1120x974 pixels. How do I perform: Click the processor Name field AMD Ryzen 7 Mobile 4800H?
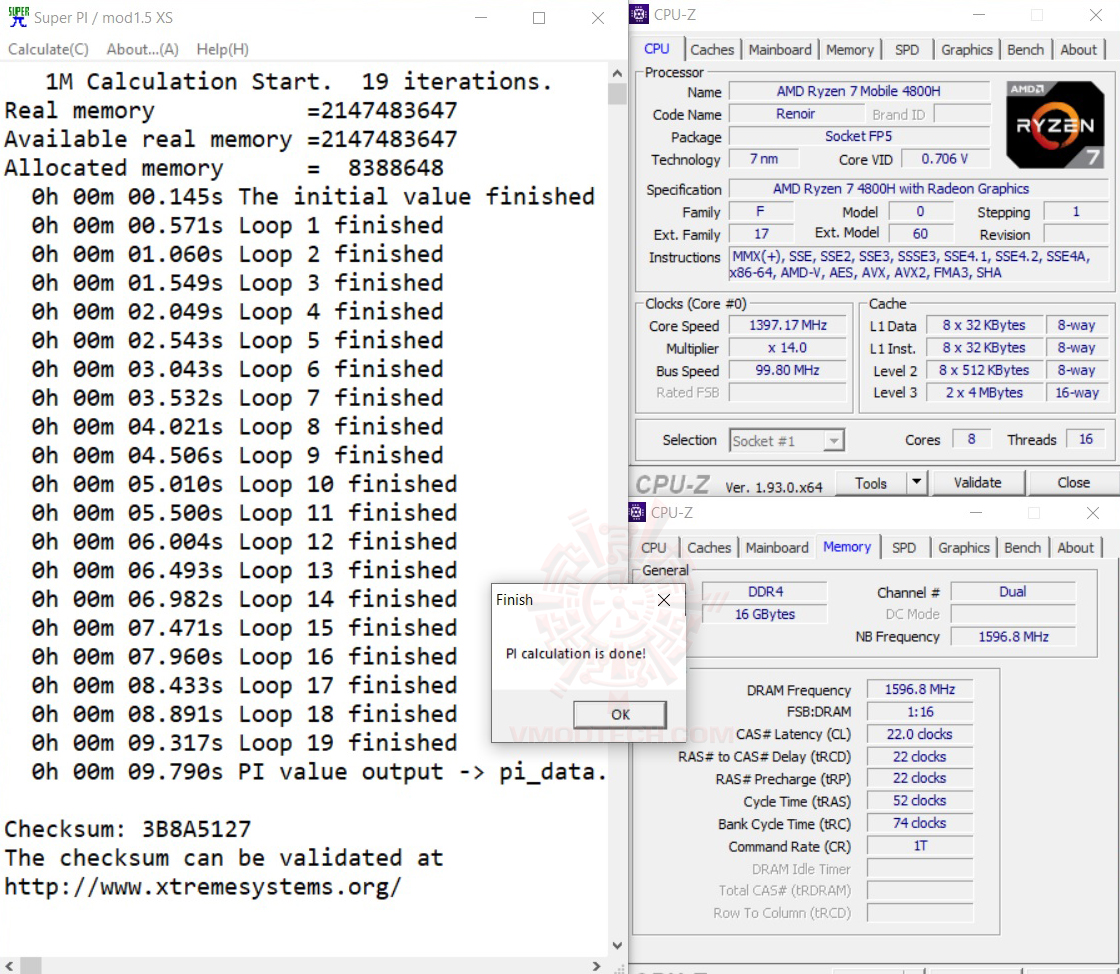click(859, 91)
